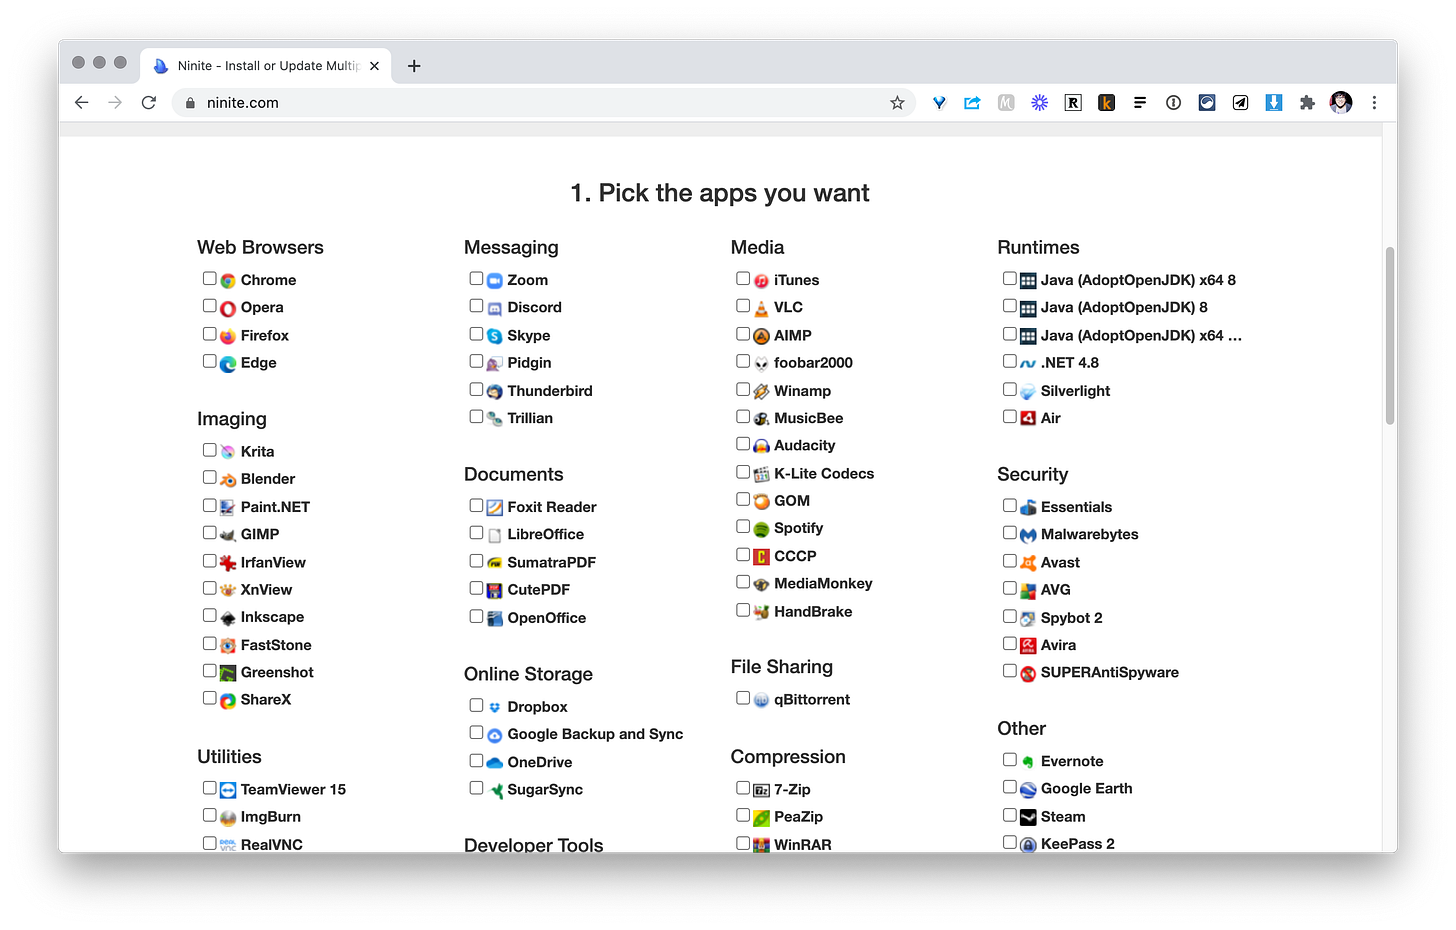
Task: Click the GIMP app icon
Action: tap(228, 535)
